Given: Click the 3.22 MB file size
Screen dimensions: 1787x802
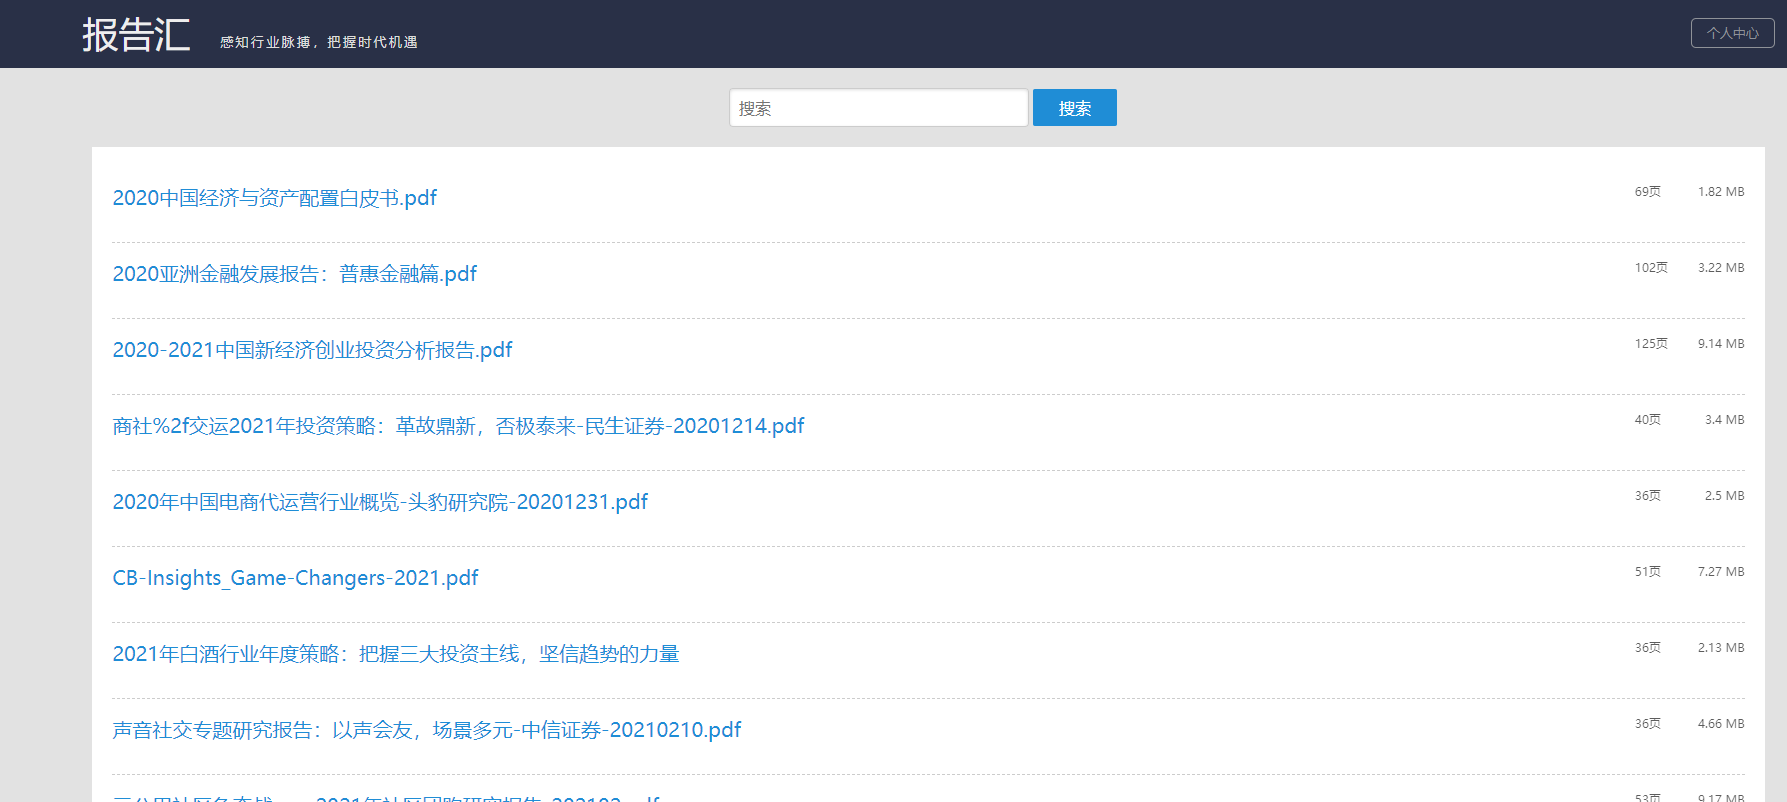Looking at the screenshot, I should click(1720, 268).
